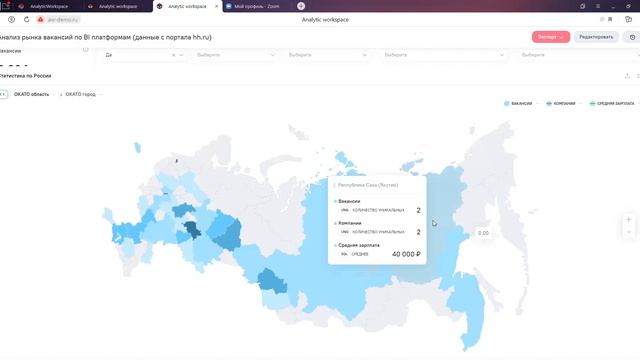Click the darkest blue region on the map

[x=192, y=230]
